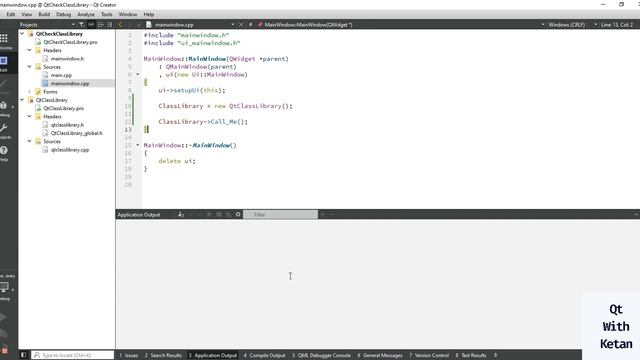Image resolution: width=640 pixels, height=360 pixels.
Task: Click split Projects panel icon
Action: (100, 24)
